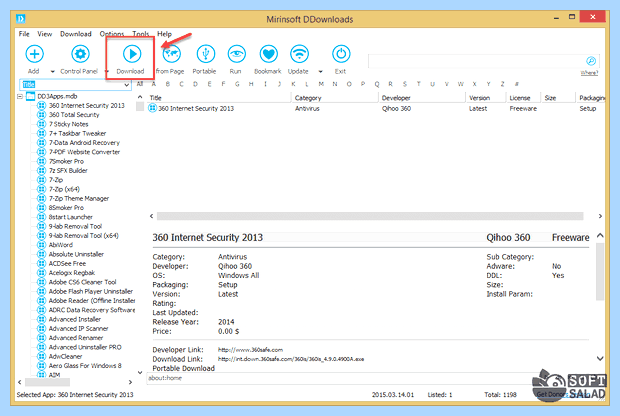Filter apps by # symbol
This screenshot has height=416, width=620.
tap(516, 84)
